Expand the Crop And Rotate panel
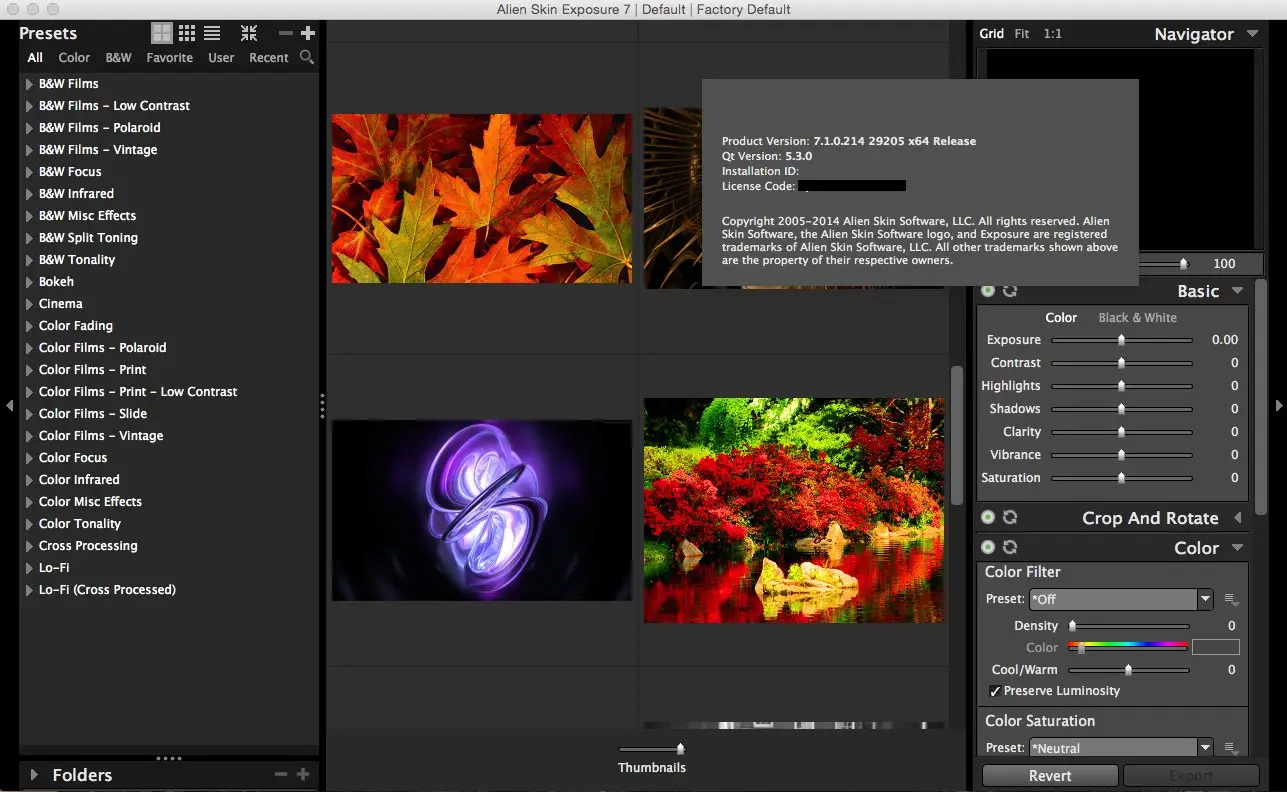Image resolution: width=1287 pixels, height=792 pixels. tap(1238, 518)
